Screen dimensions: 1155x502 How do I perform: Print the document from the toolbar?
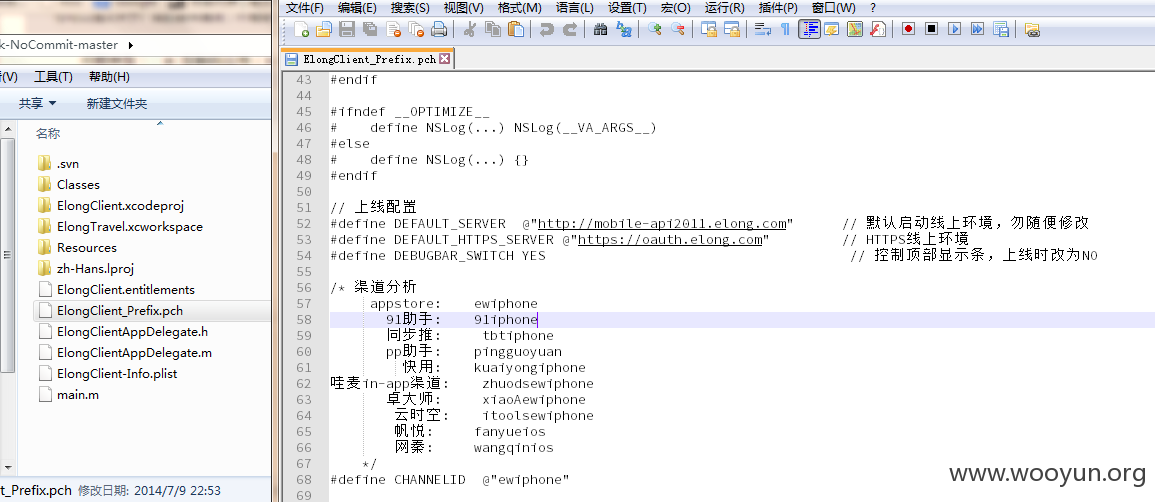(x=439, y=29)
